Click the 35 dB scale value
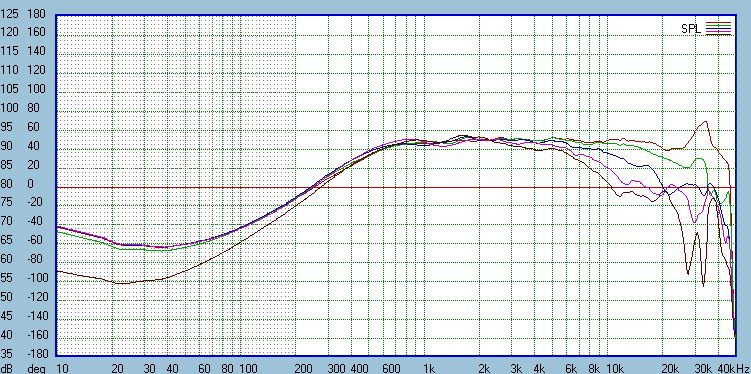The width and height of the screenshot is (751, 374). (7, 354)
